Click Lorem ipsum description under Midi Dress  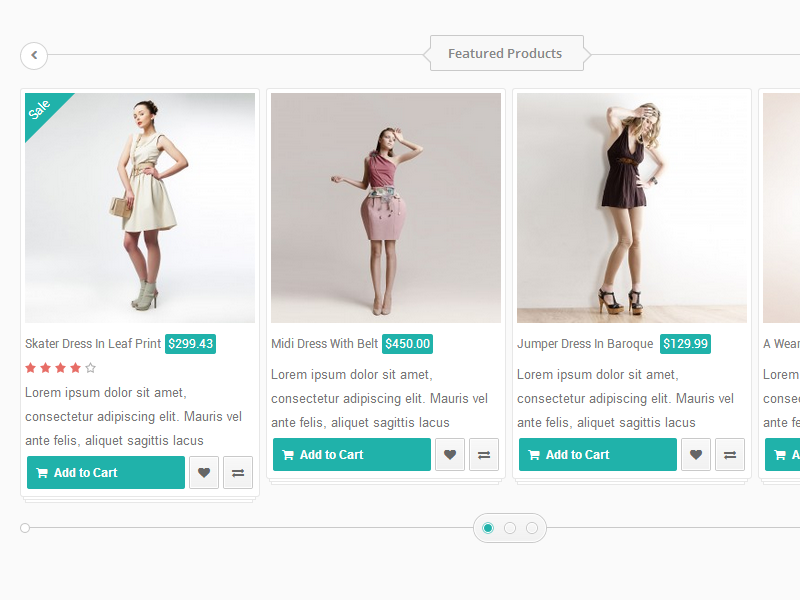point(379,398)
